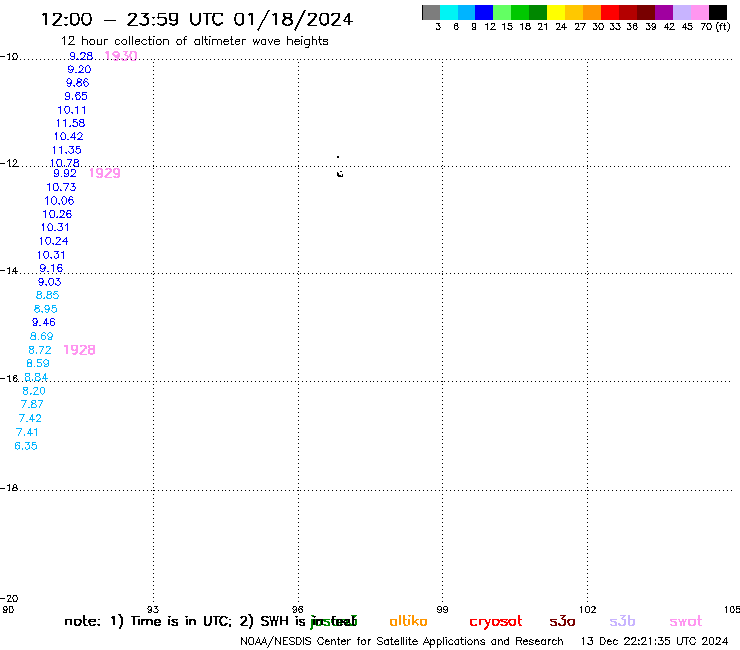This screenshot has width=740, height=650.
Task: Select the lowest reading 6.35
Action: point(26,446)
